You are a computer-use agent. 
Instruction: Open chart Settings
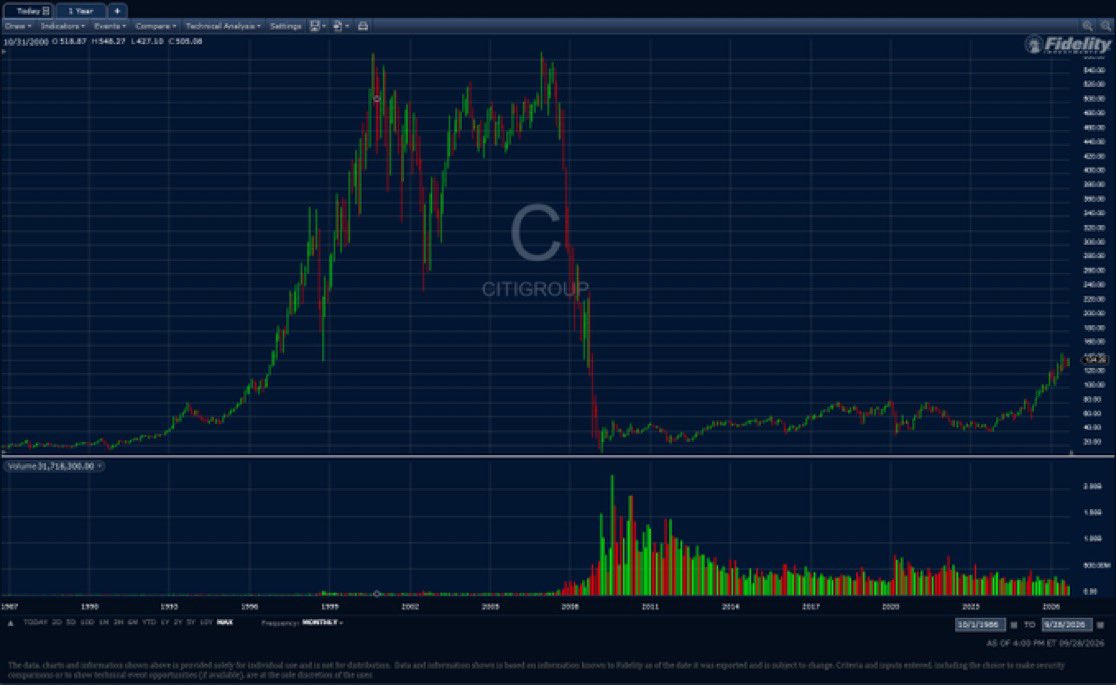coord(285,26)
